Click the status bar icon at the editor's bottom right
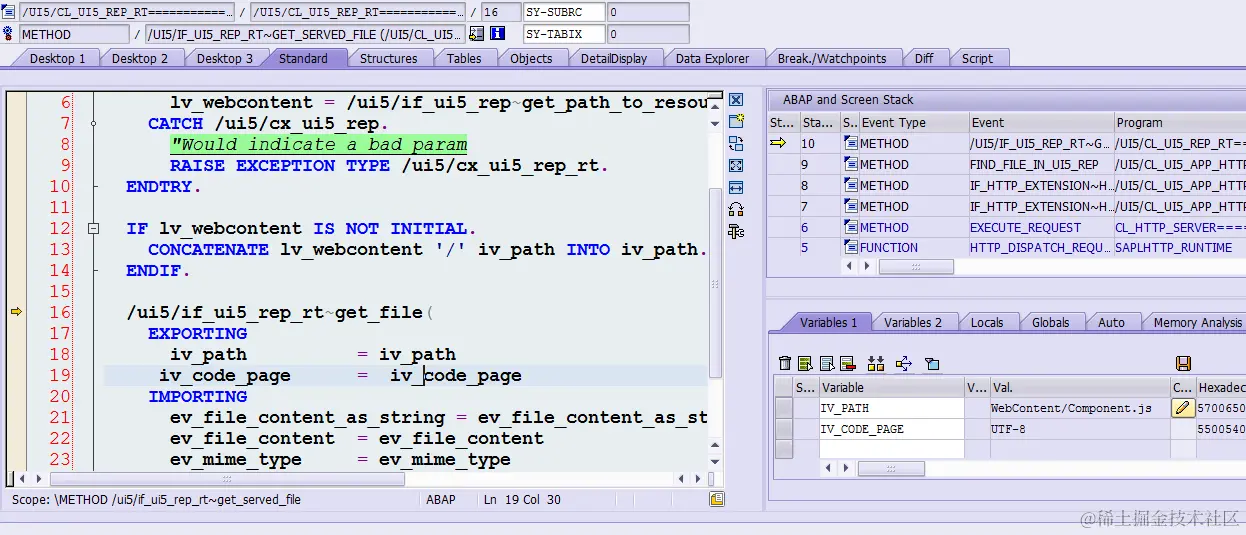Viewport: 1246px width, 535px height. point(717,499)
